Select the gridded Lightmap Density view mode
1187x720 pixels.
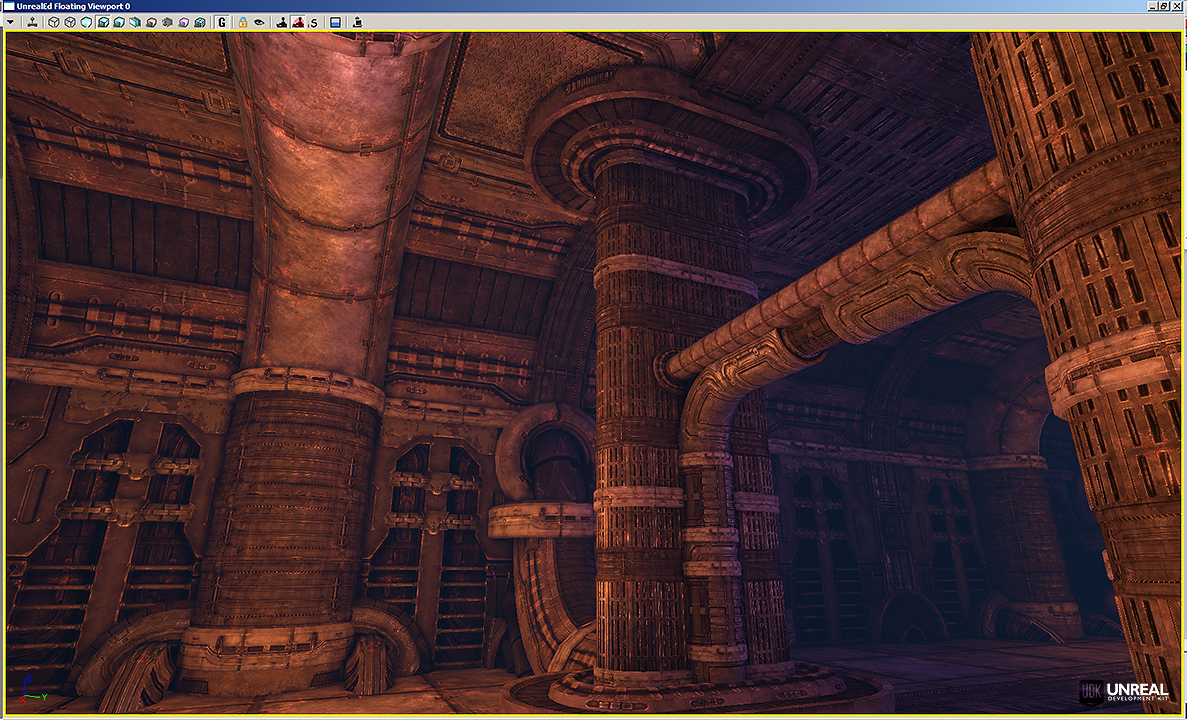point(200,22)
